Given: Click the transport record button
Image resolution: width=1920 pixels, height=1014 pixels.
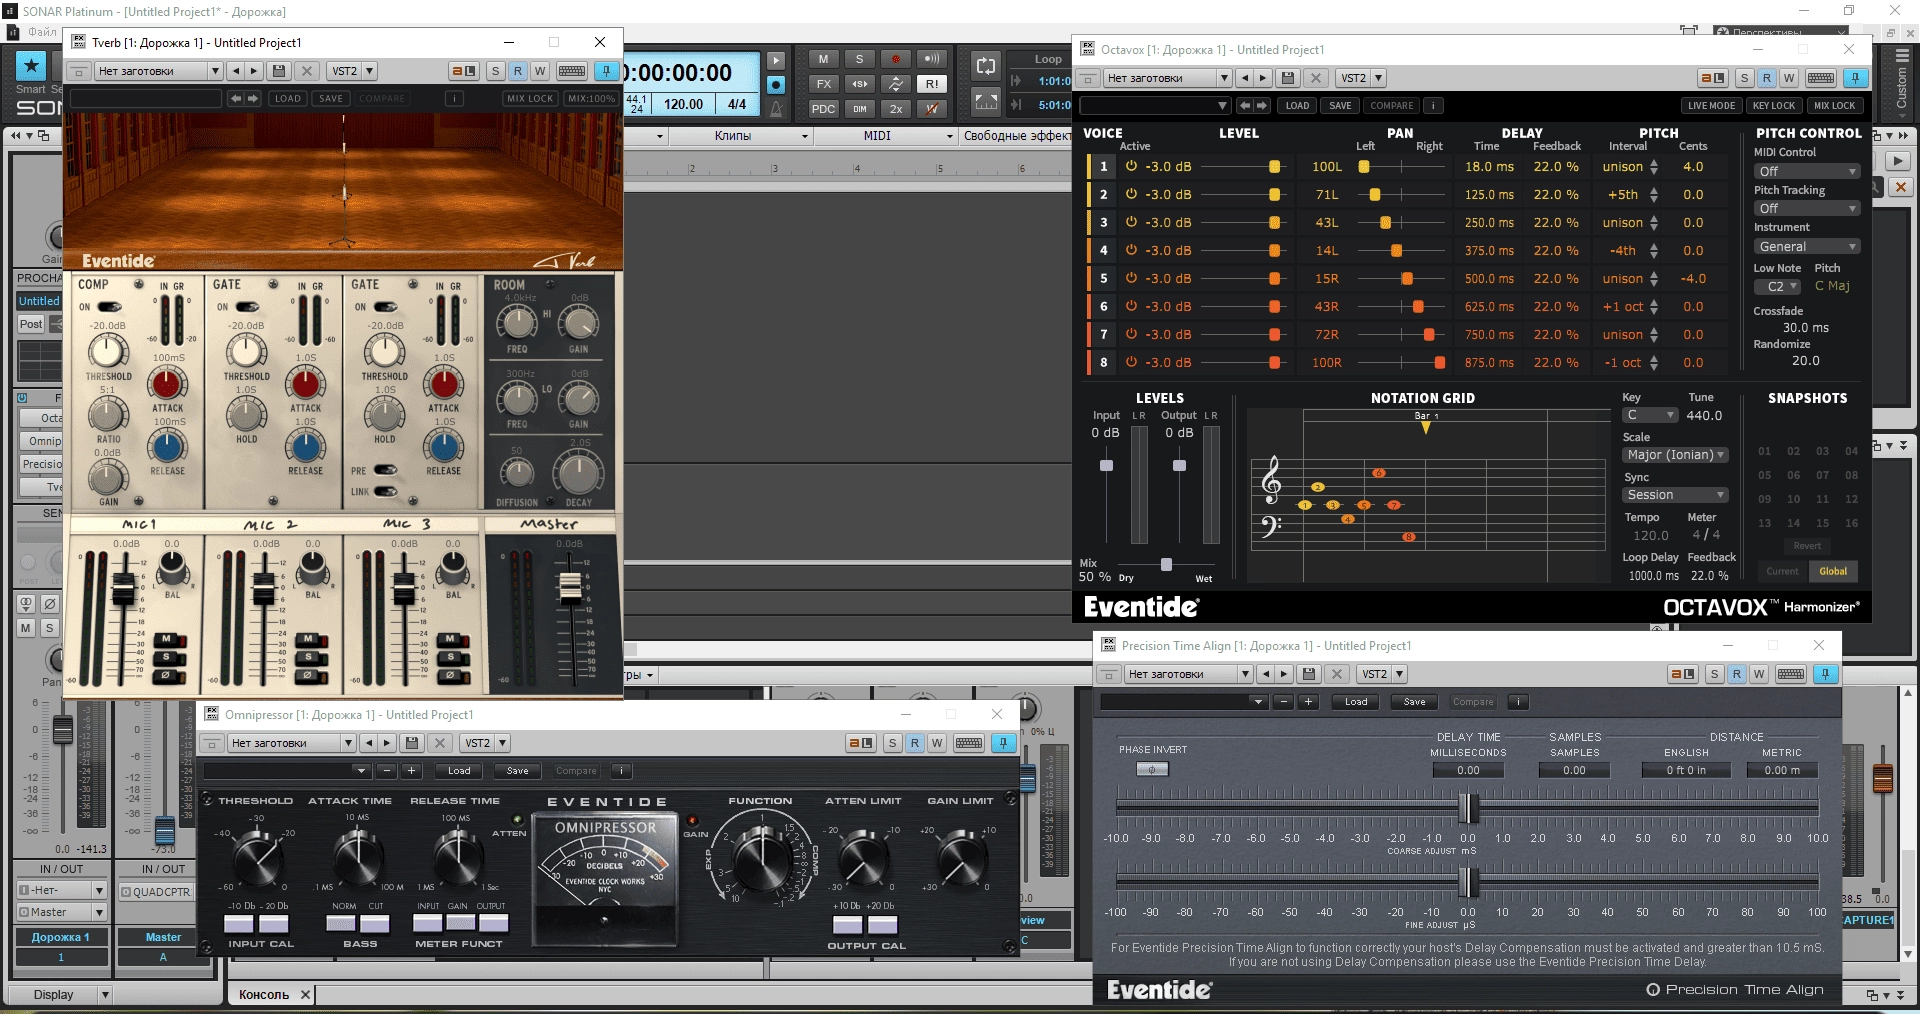Looking at the screenshot, I should (x=776, y=85).
